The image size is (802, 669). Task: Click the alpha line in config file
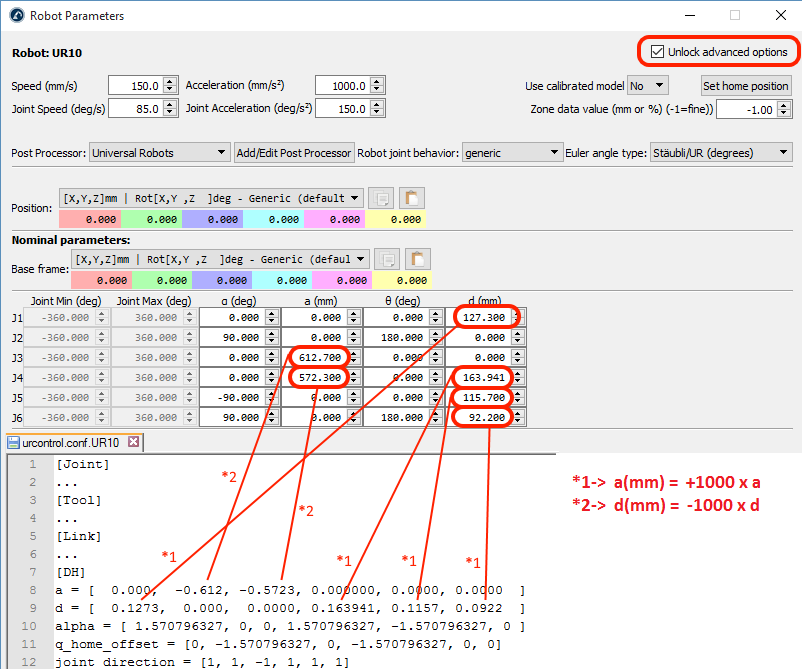click(x=290, y=626)
